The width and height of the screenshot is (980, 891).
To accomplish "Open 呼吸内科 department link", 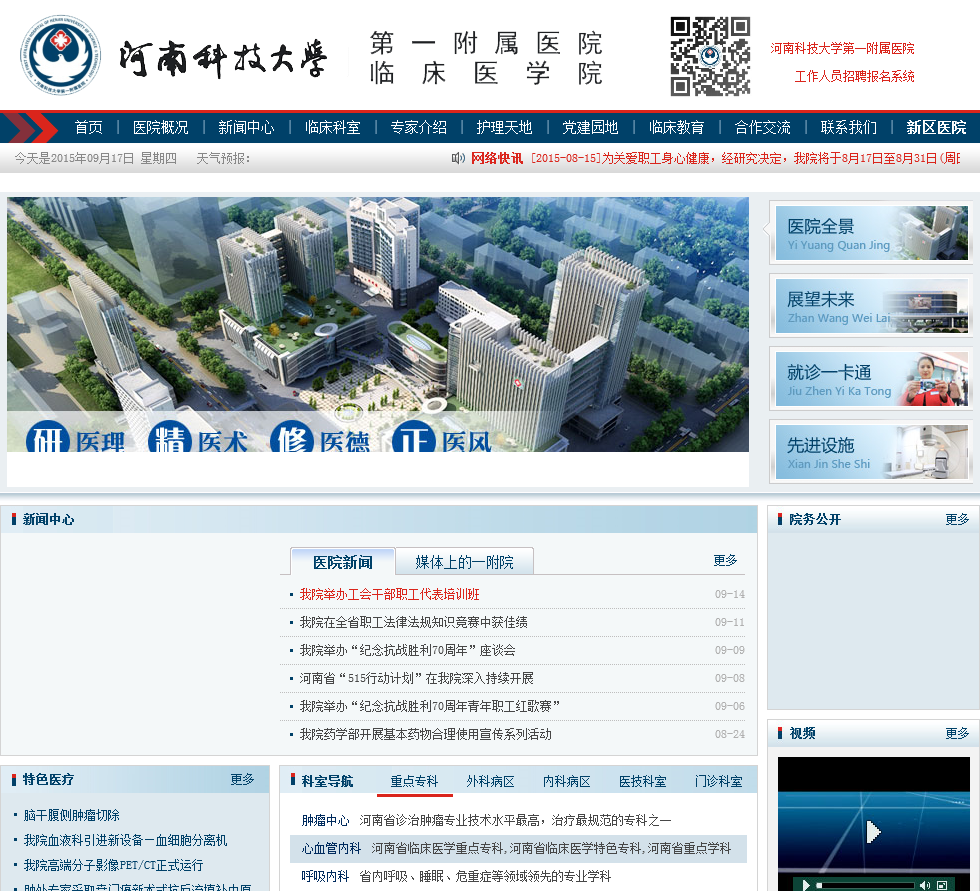I will pos(325,876).
